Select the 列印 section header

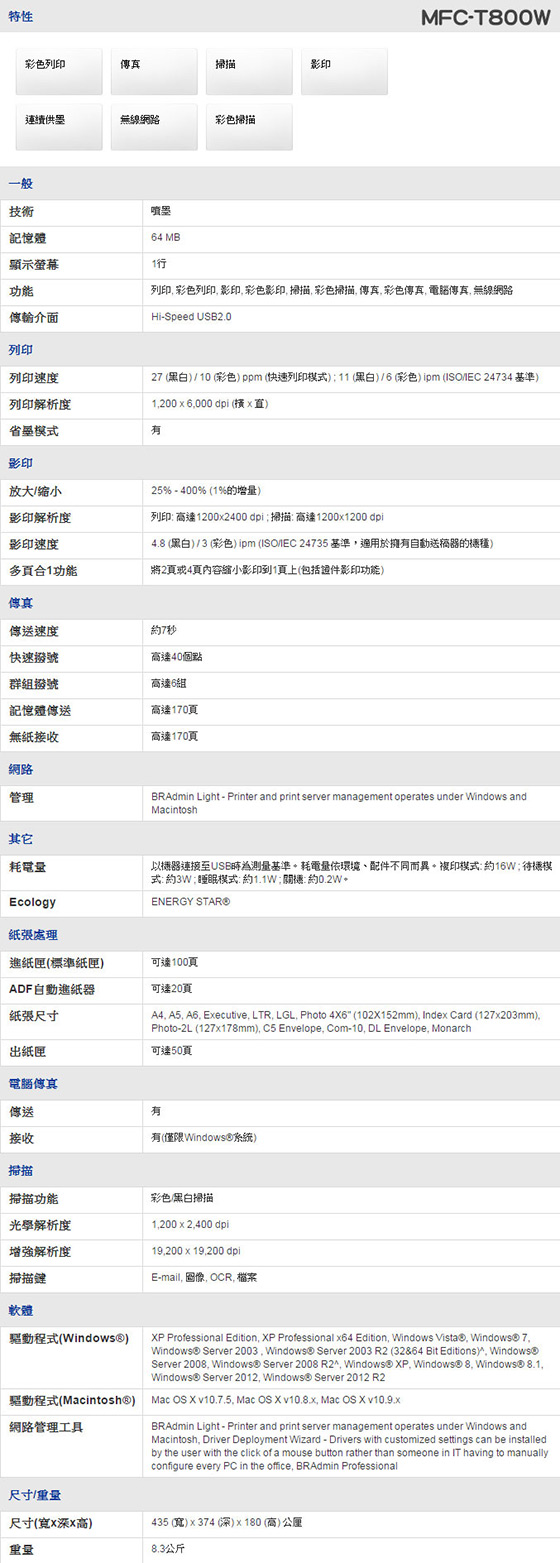[x=20, y=350]
